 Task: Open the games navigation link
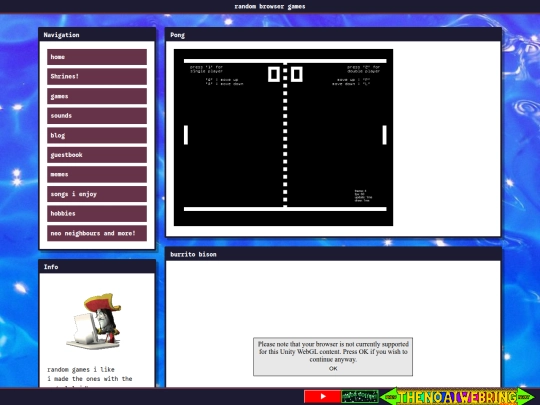coord(97,96)
